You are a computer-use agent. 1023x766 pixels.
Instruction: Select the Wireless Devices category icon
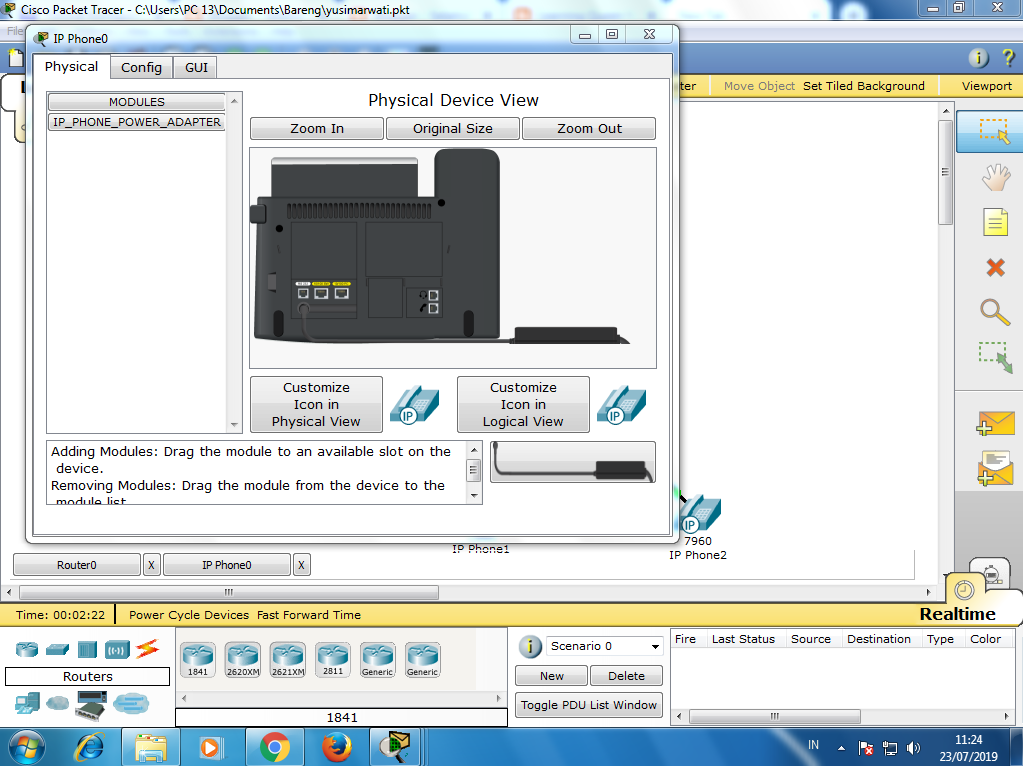coord(117,649)
